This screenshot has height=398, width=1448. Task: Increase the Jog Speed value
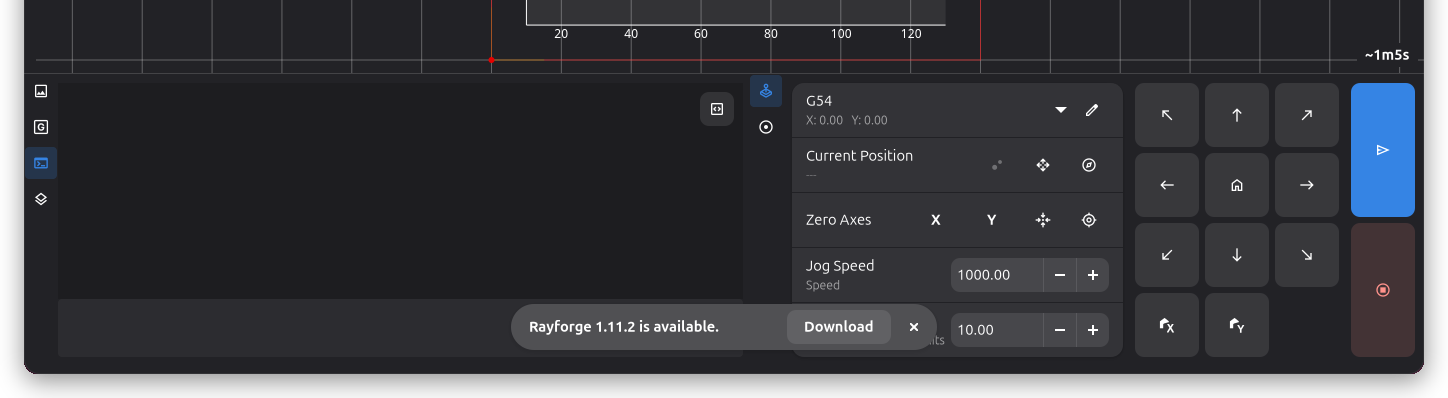click(1093, 275)
